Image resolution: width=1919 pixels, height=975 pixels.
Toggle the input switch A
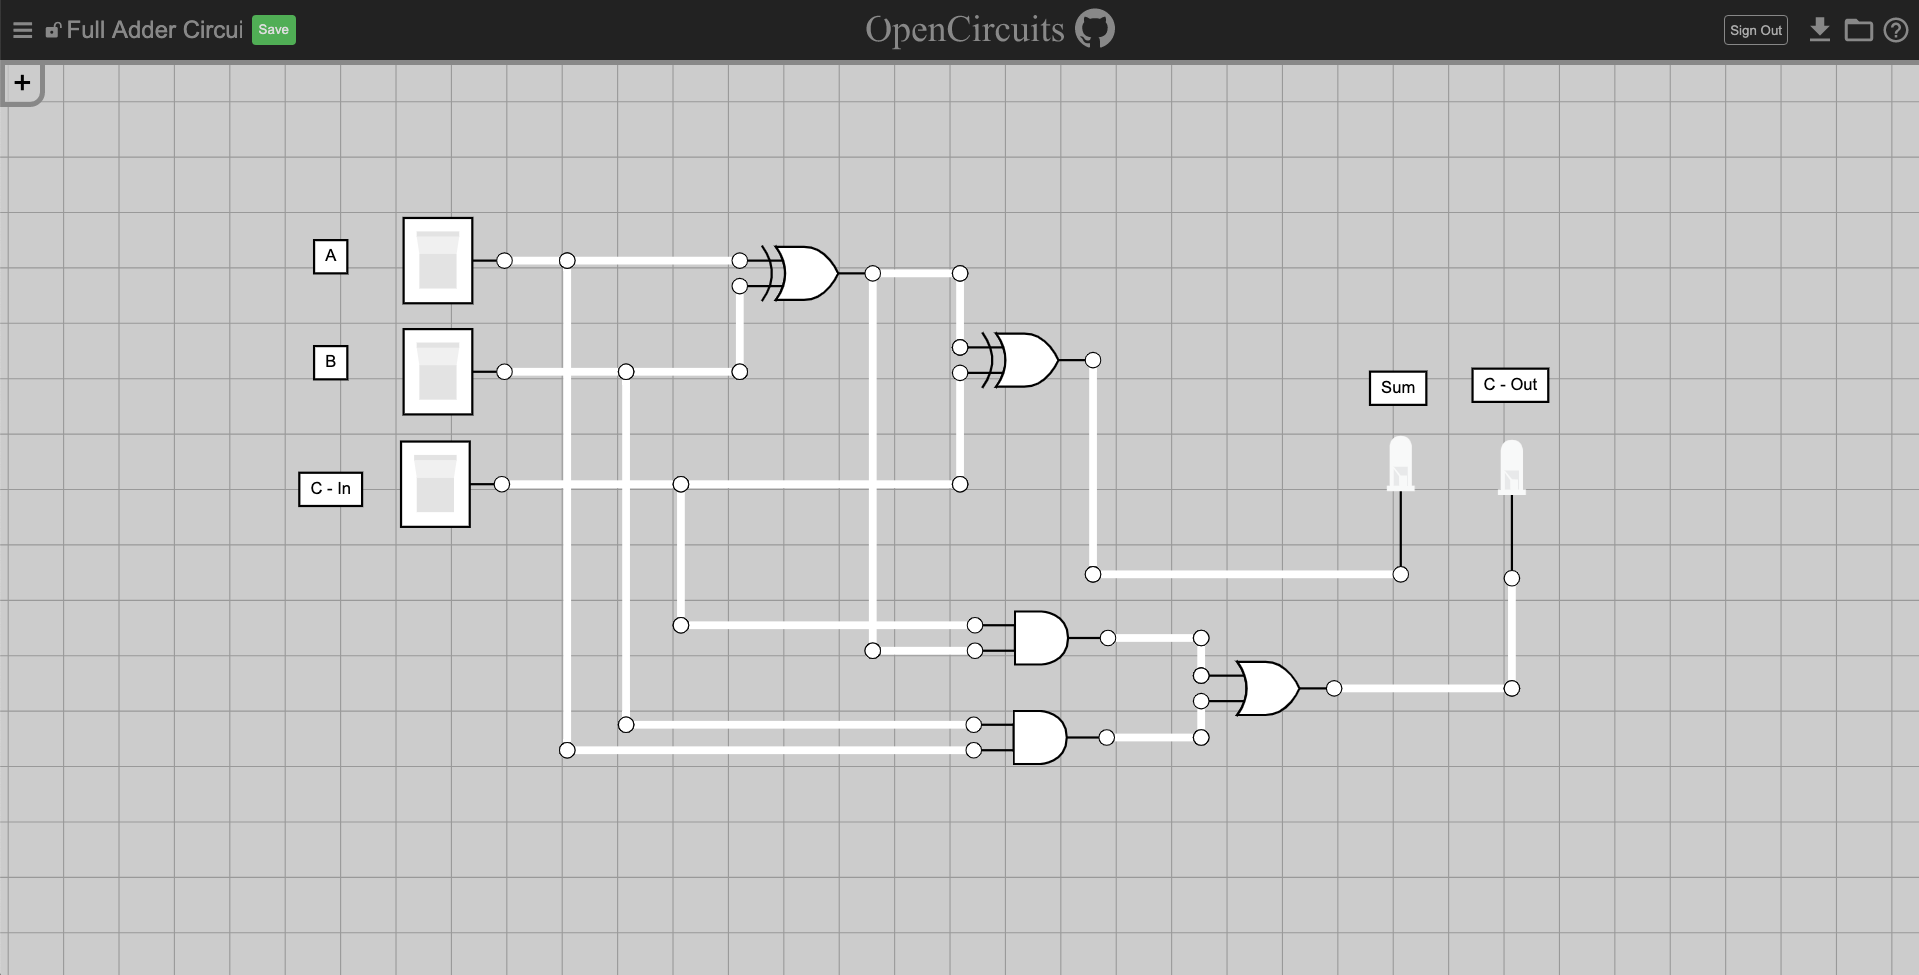438,261
